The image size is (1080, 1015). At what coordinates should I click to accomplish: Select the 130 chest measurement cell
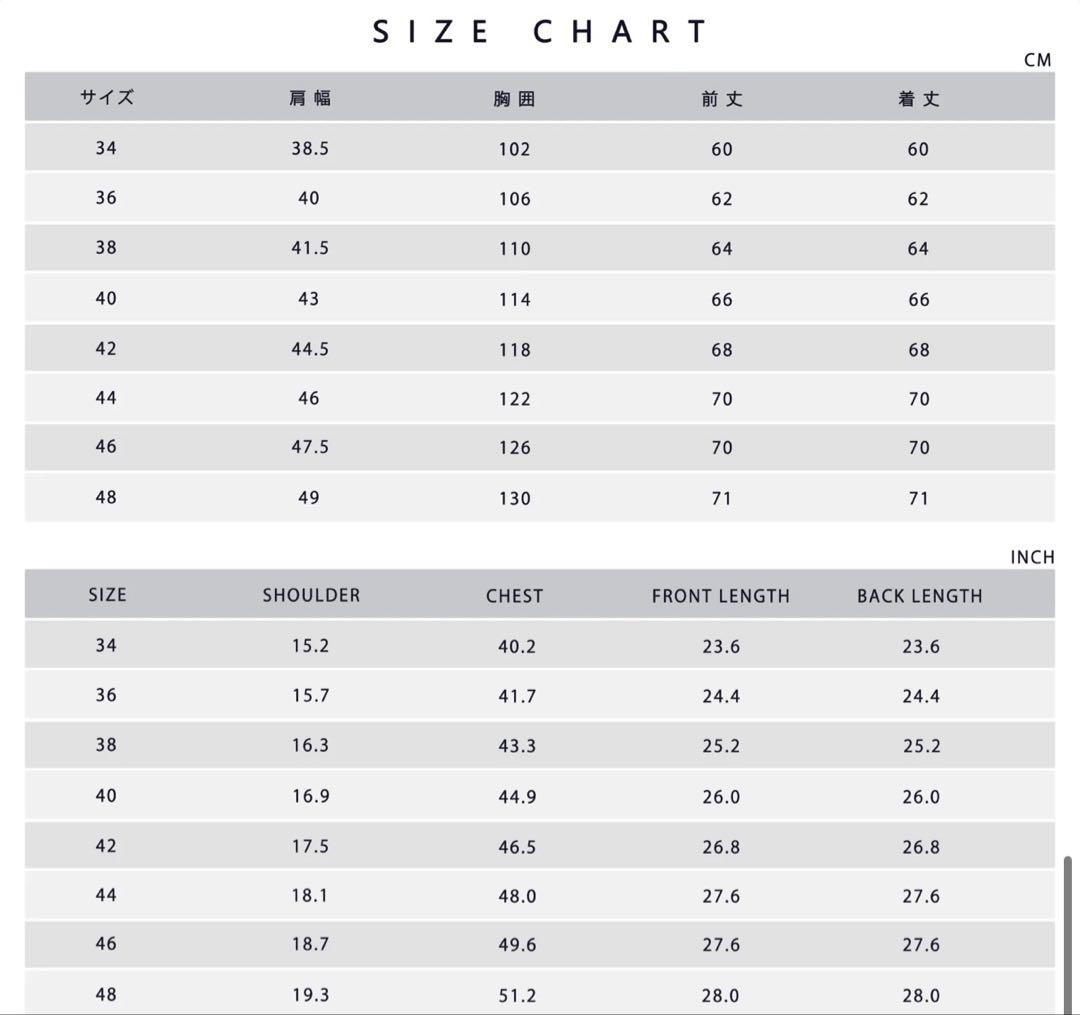tap(515, 499)
